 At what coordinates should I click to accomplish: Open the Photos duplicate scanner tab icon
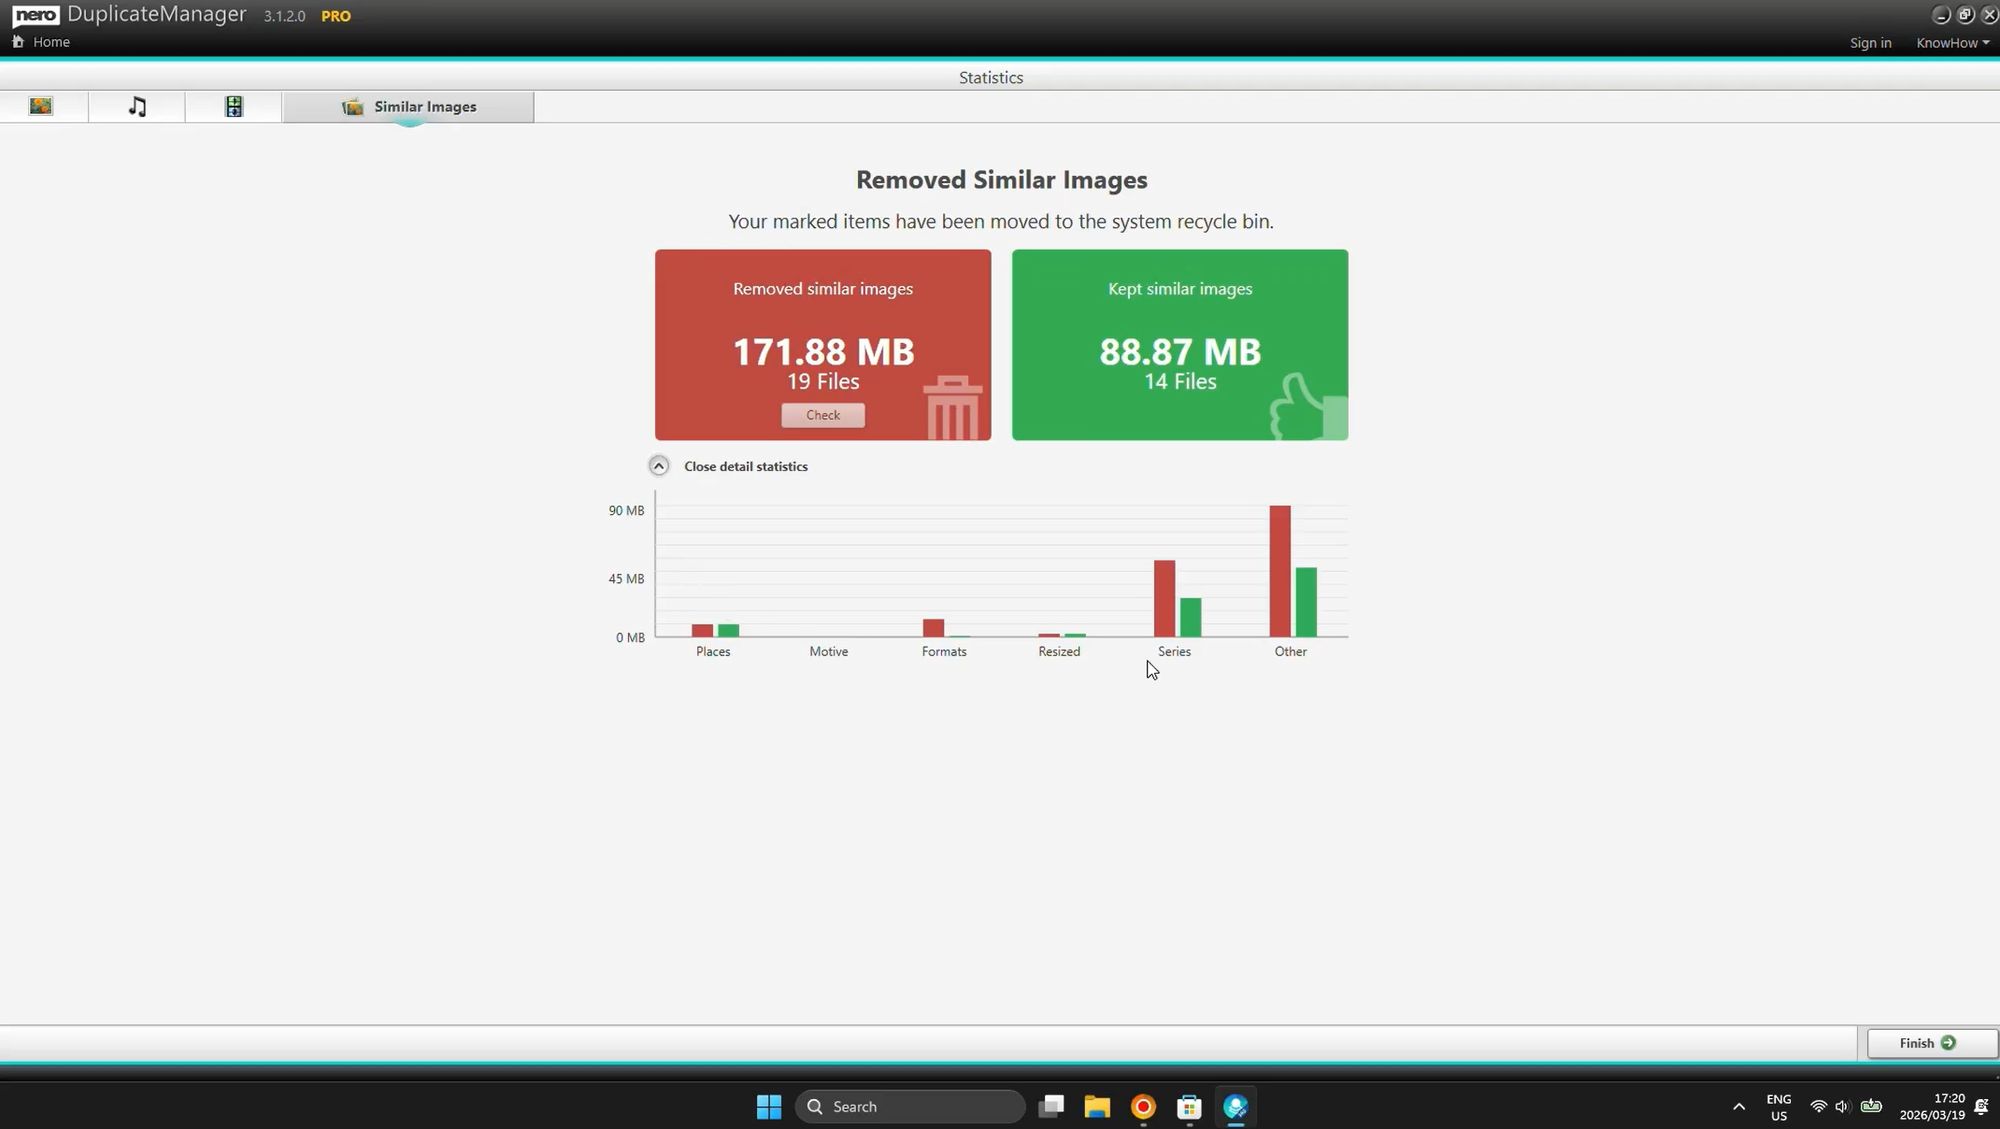click(41, 106)
